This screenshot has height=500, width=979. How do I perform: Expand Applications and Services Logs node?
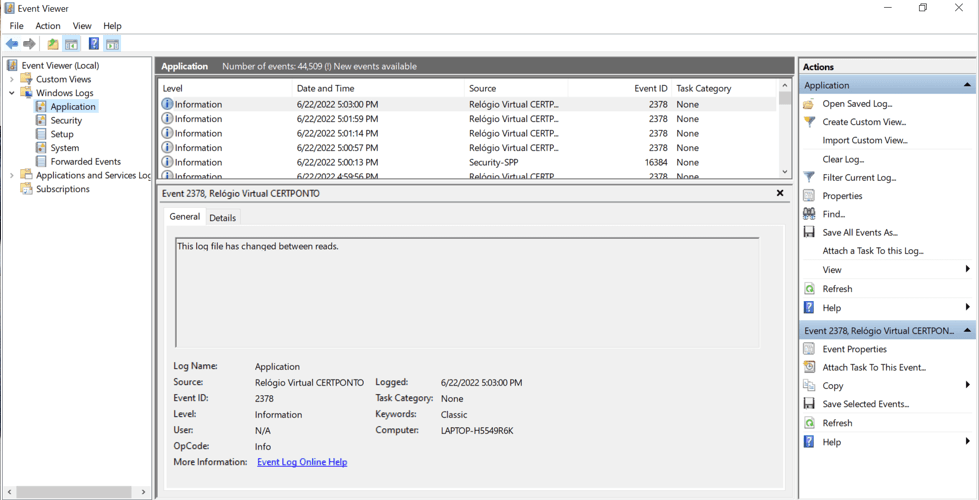(12, 175)
